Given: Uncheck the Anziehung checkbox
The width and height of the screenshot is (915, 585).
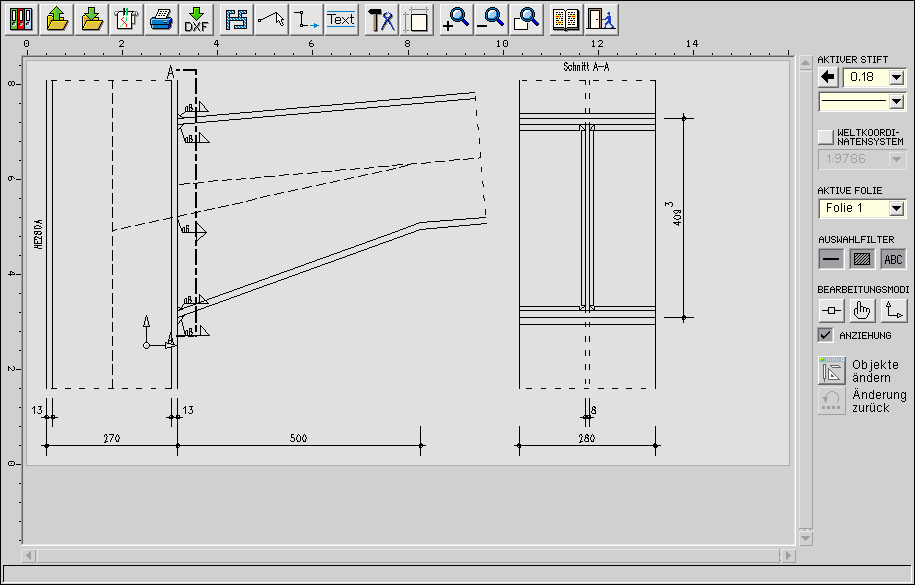Looking at the screenshot, I should click(825, 335).
